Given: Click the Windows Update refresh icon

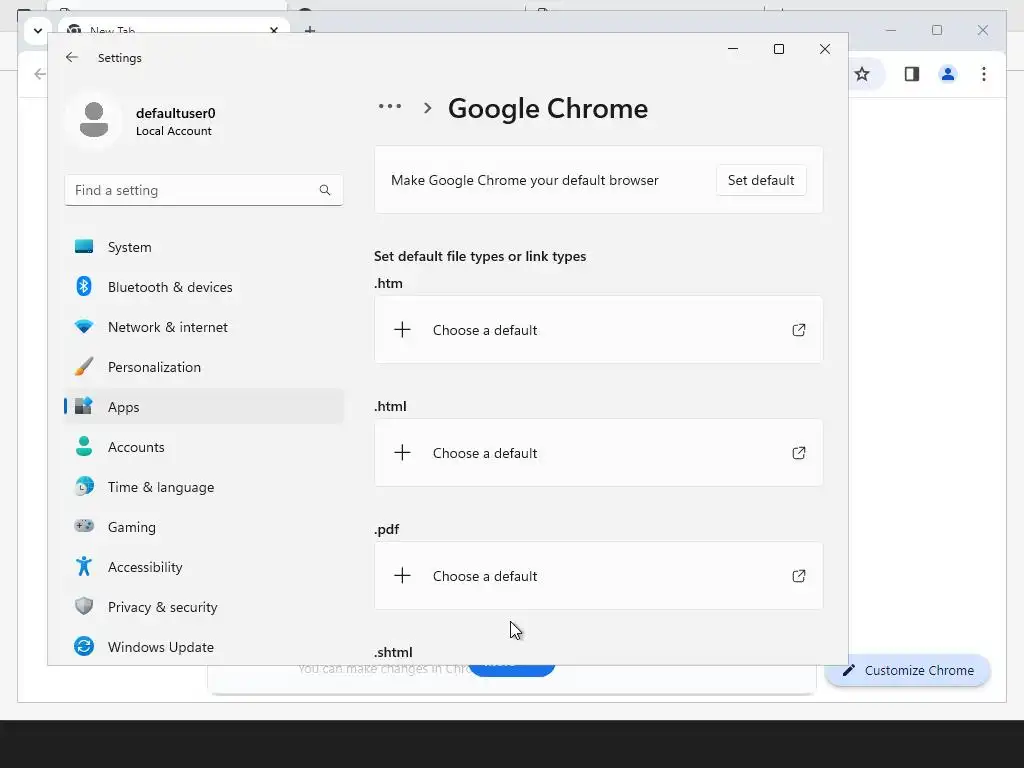Looking at the screenshot, I should 84,646.
